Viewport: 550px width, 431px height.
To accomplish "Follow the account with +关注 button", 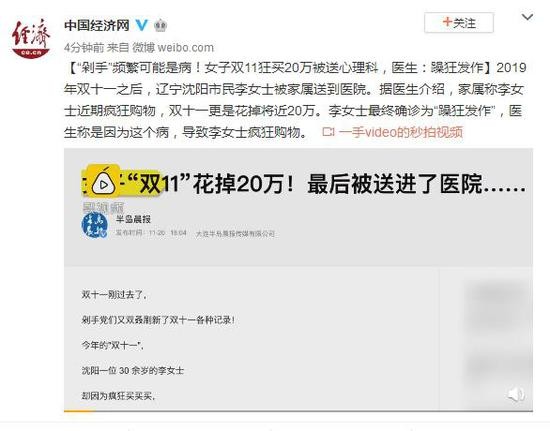I will point(459,23).
